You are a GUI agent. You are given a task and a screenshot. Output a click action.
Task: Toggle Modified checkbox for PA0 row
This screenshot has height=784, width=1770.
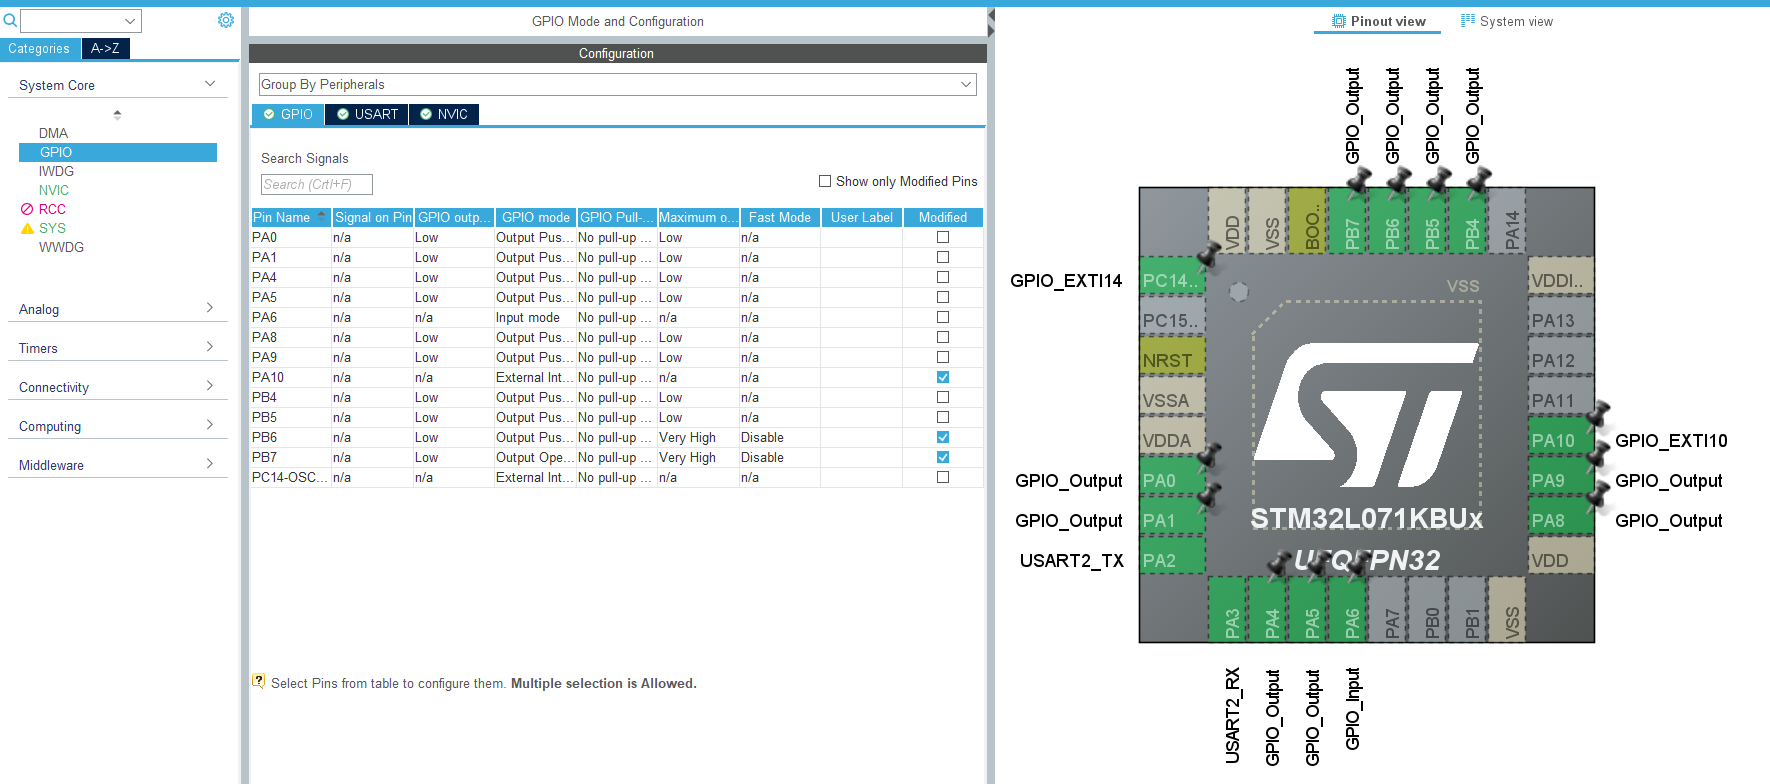point(943,237)
